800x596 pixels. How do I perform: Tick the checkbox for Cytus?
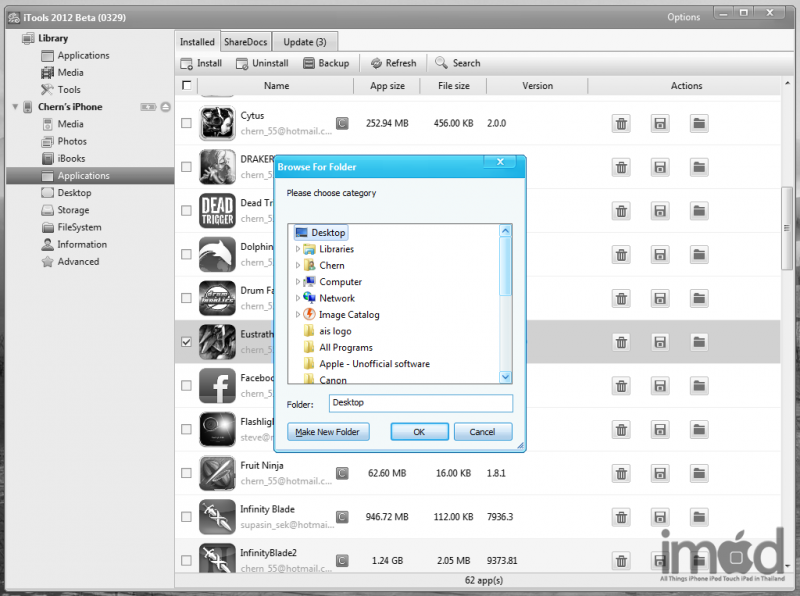tap(186, 124)
